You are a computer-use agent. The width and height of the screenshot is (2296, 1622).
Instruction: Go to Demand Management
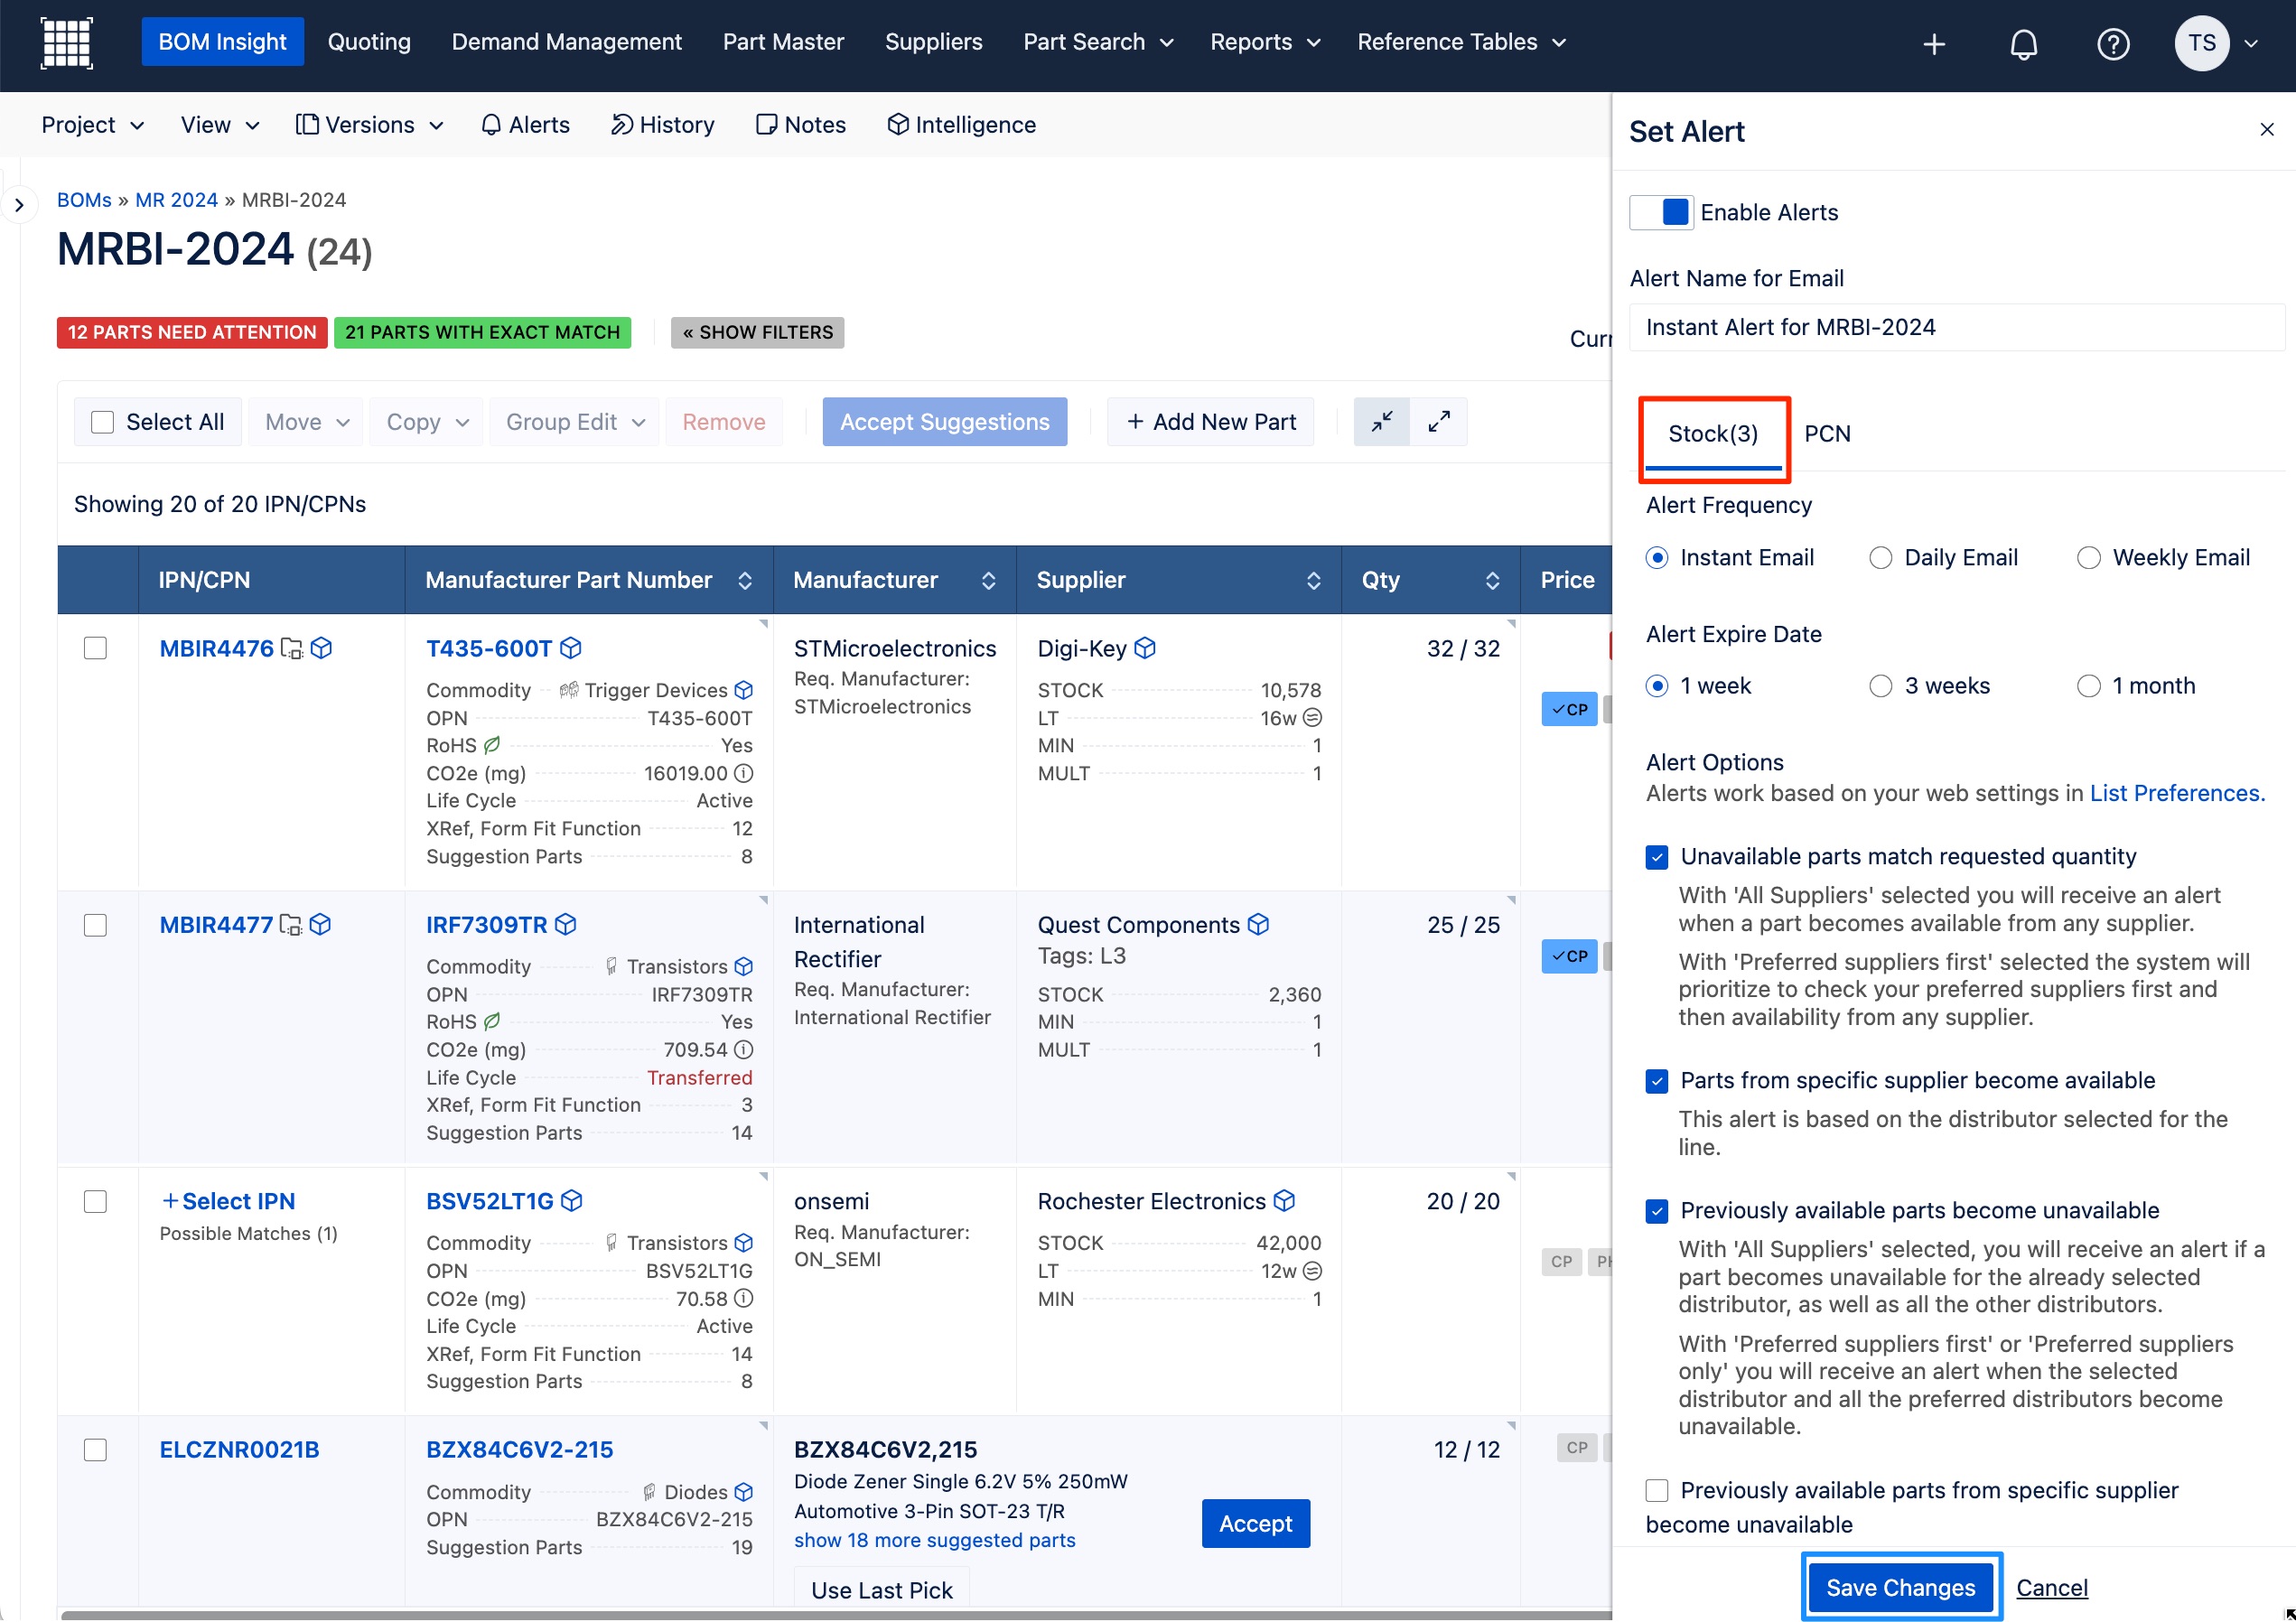[x=566, y=42]
